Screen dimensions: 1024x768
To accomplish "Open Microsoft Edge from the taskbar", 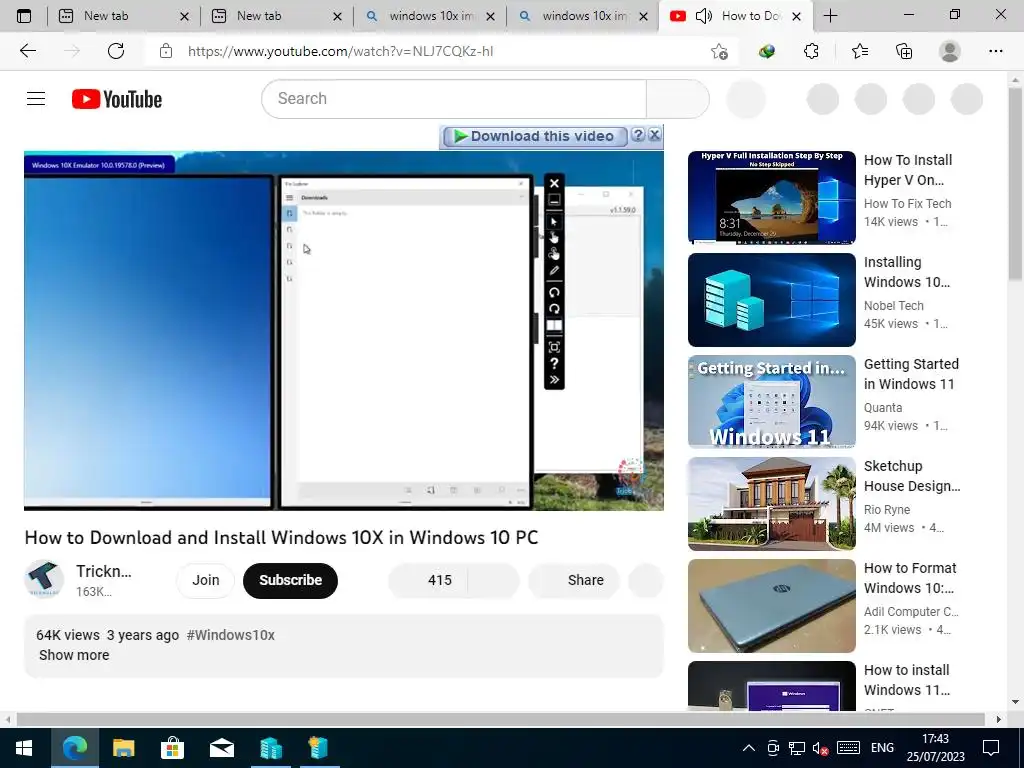I will [74, 748].
